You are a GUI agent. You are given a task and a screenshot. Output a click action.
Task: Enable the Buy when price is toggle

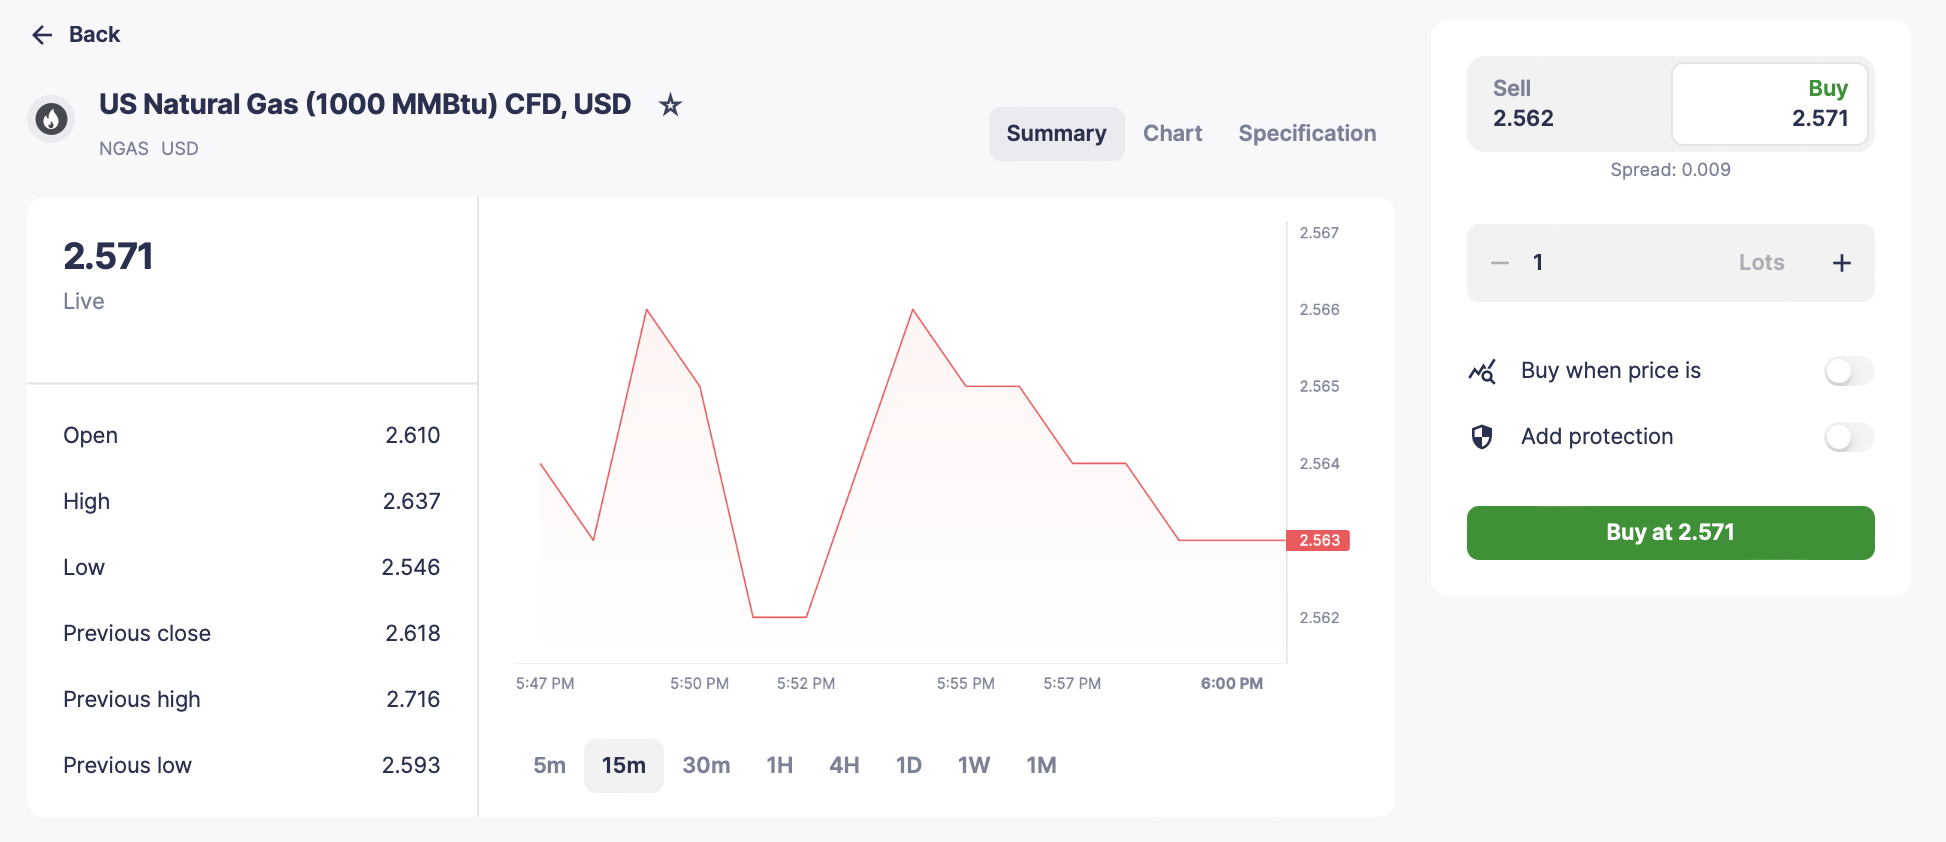1849,371
